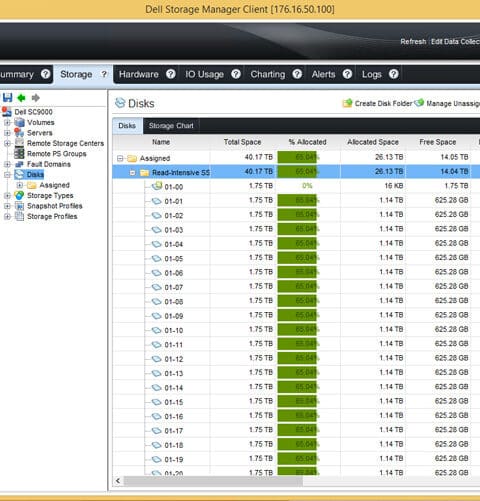Collapse the Assigned folder in table
The image size is (480, 501).
(120, 158)
